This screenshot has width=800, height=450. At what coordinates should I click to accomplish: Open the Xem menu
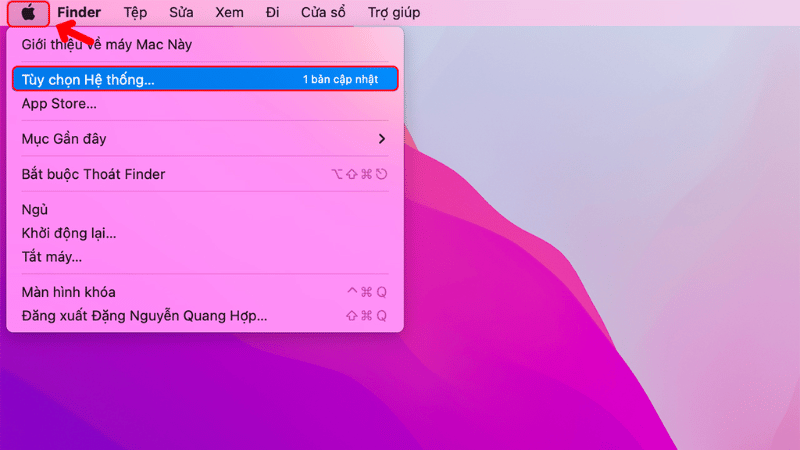(229, 13)
